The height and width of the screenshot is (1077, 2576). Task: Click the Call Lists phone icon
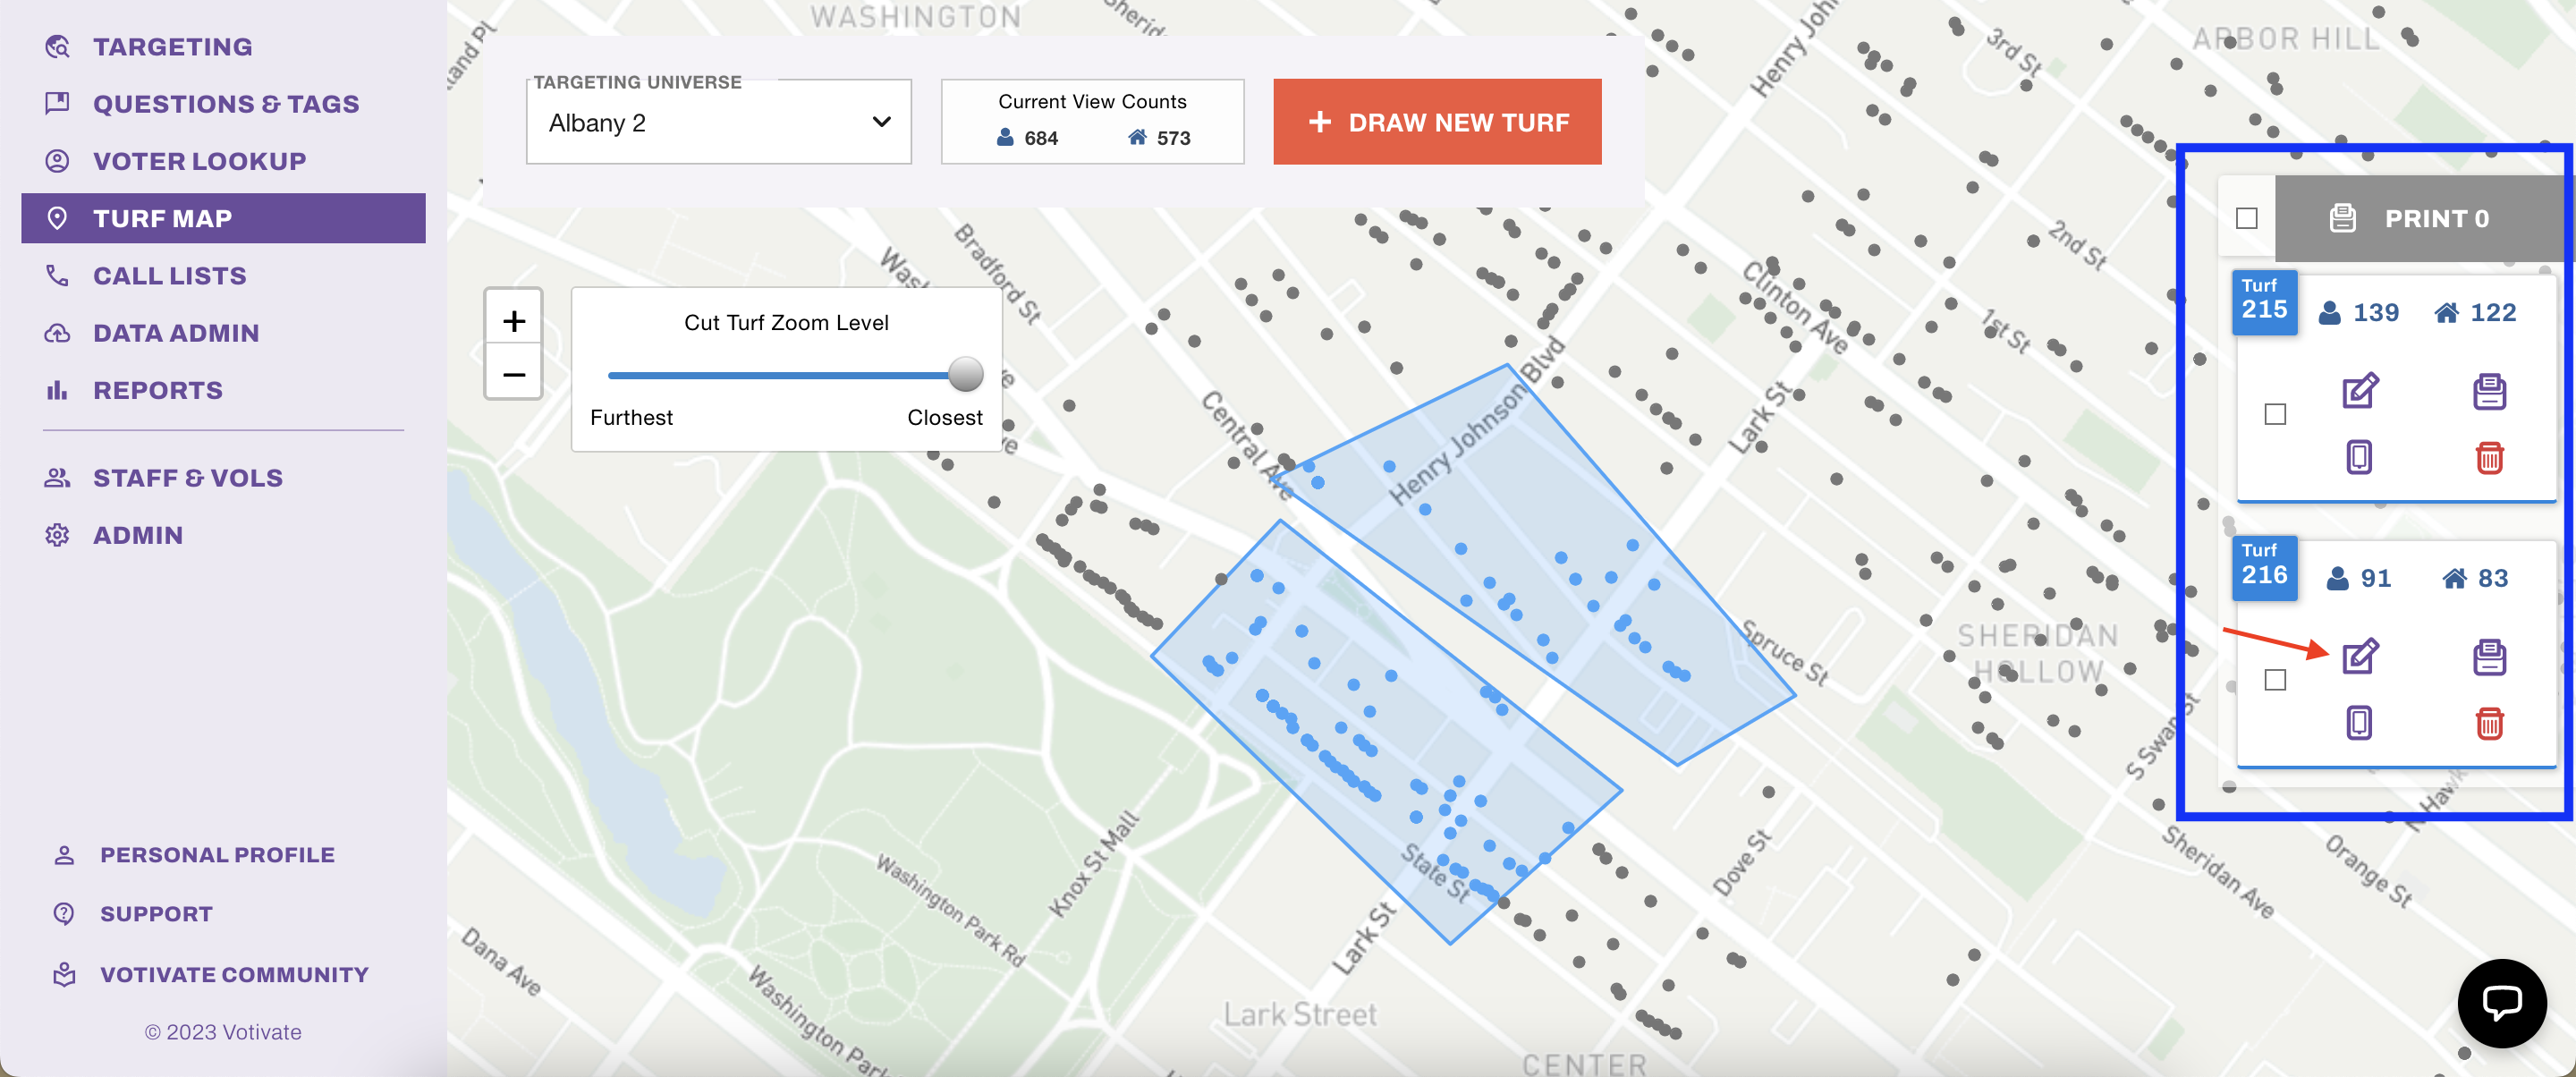[58, 276]
